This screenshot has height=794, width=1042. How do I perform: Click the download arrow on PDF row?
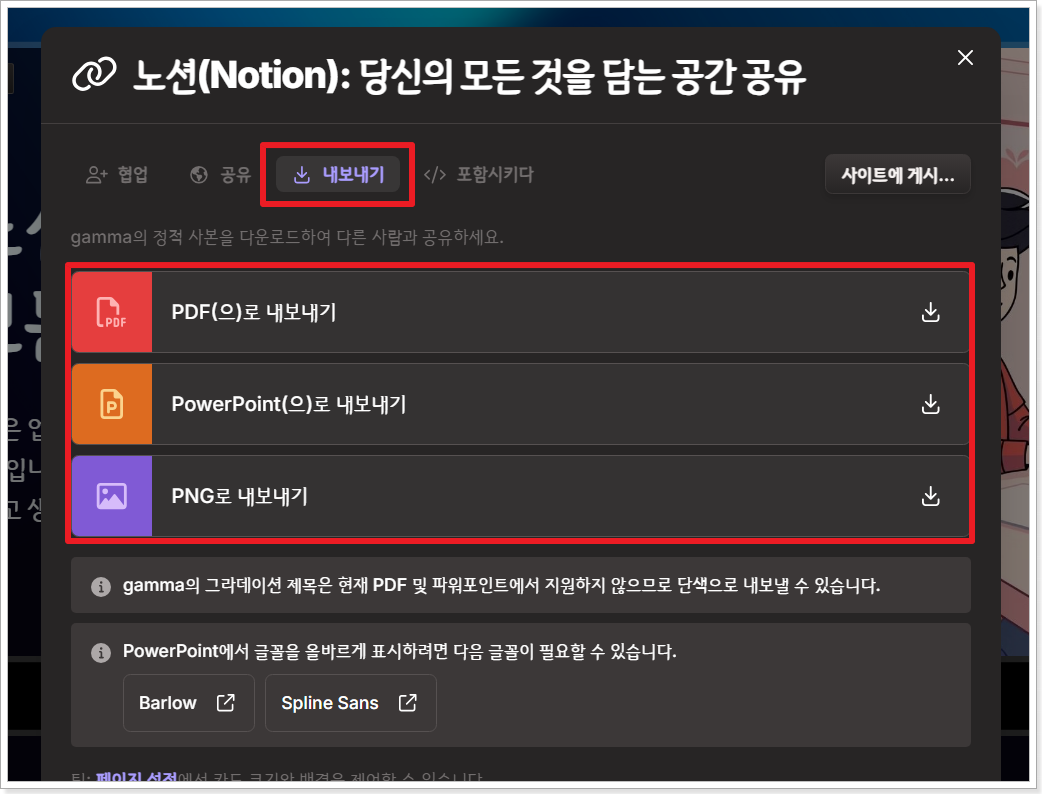tap(930, 312)
